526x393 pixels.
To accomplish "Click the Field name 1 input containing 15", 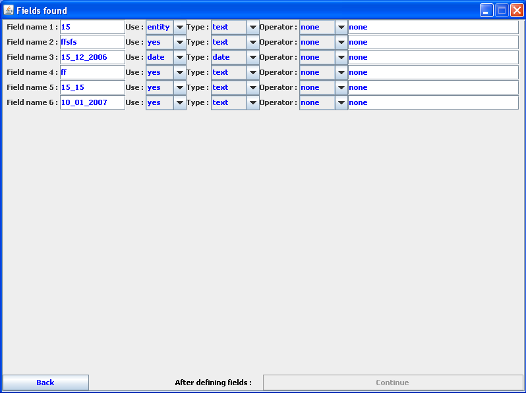I will (92, 27).
